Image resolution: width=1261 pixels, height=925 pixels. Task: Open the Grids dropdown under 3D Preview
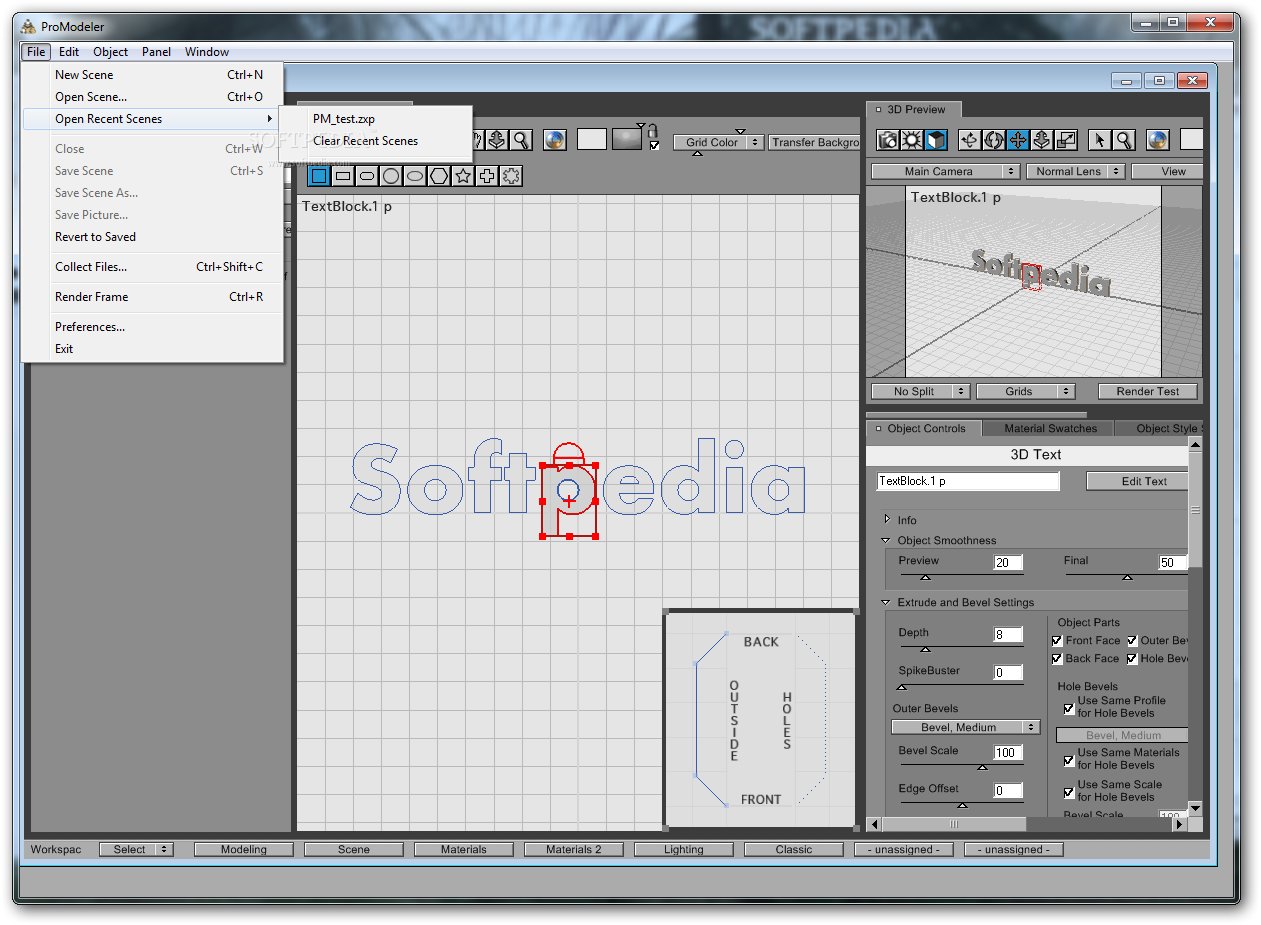click(x=1025, y=391)
